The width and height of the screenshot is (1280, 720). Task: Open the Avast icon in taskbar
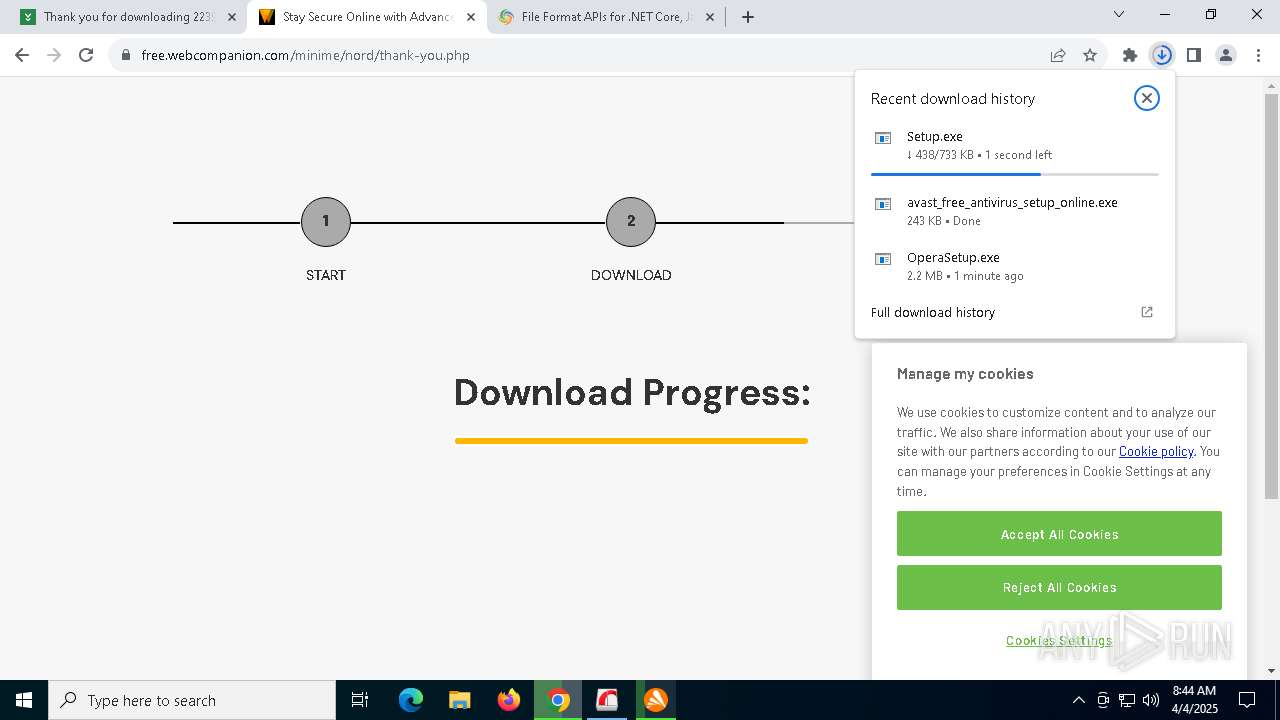[x=656, y=700]
